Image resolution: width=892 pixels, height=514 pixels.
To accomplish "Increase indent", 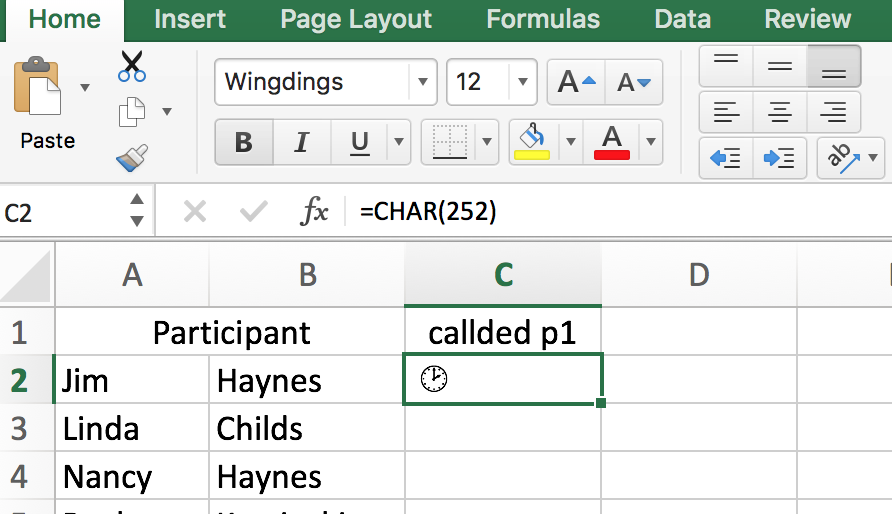I will pyautogui.click(x=779, y=158).
